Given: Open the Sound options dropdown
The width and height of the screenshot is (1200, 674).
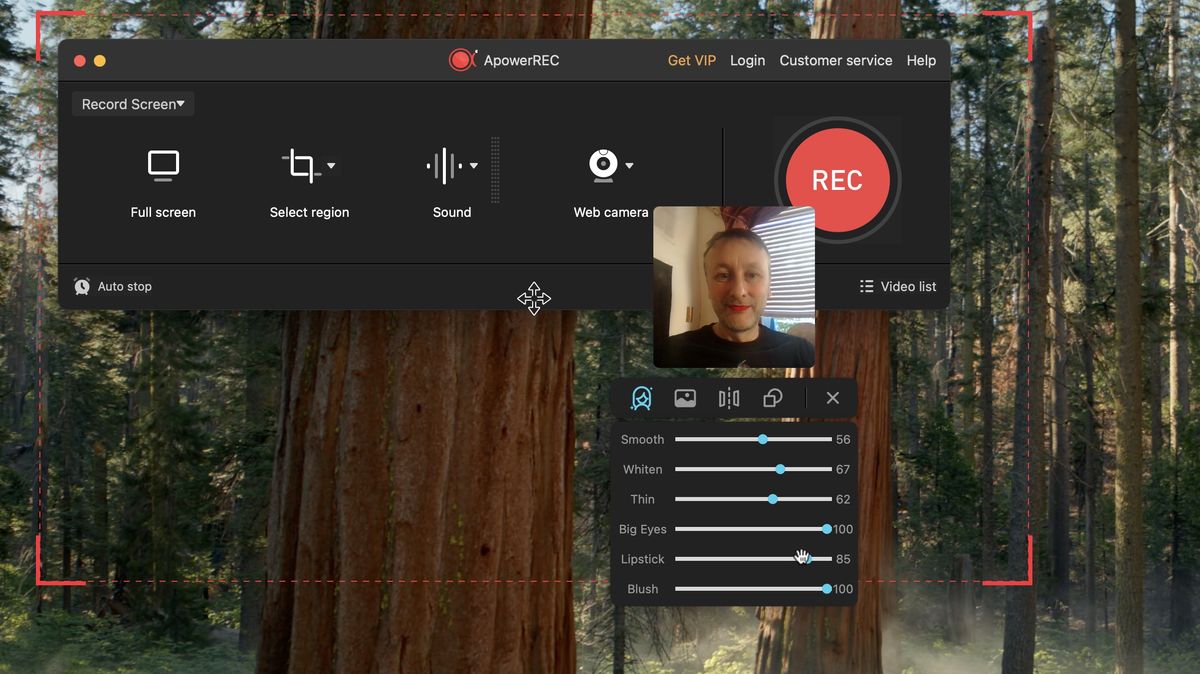Looking at the screenshot, I should coord(473,165).
